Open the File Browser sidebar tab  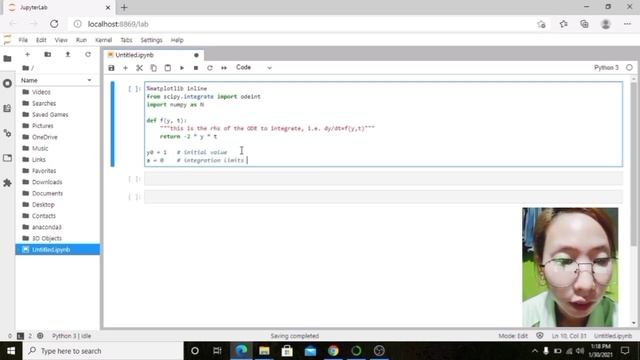tap(7, 59)
